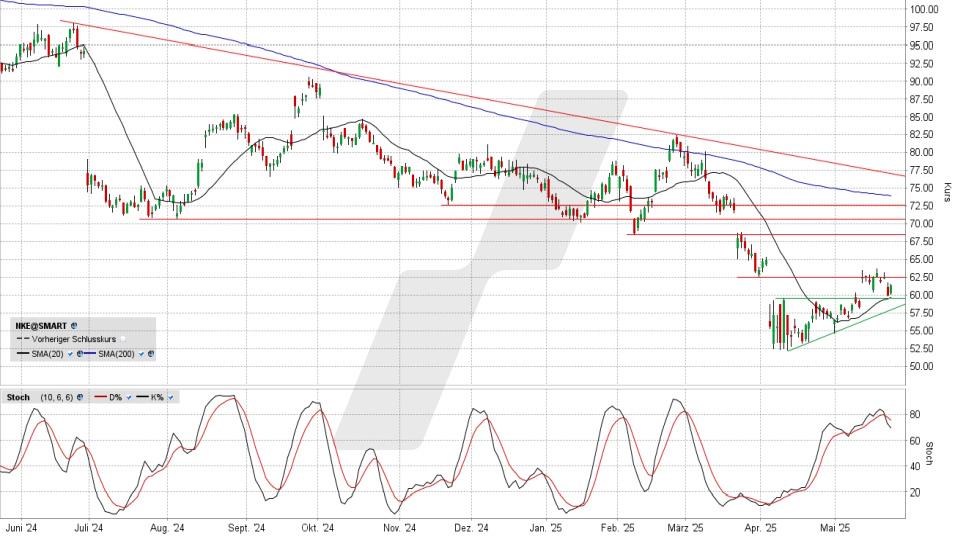960x540 pixels.
Task: Click the 82.50 price axis value
Action: click(x=922, y=135)
